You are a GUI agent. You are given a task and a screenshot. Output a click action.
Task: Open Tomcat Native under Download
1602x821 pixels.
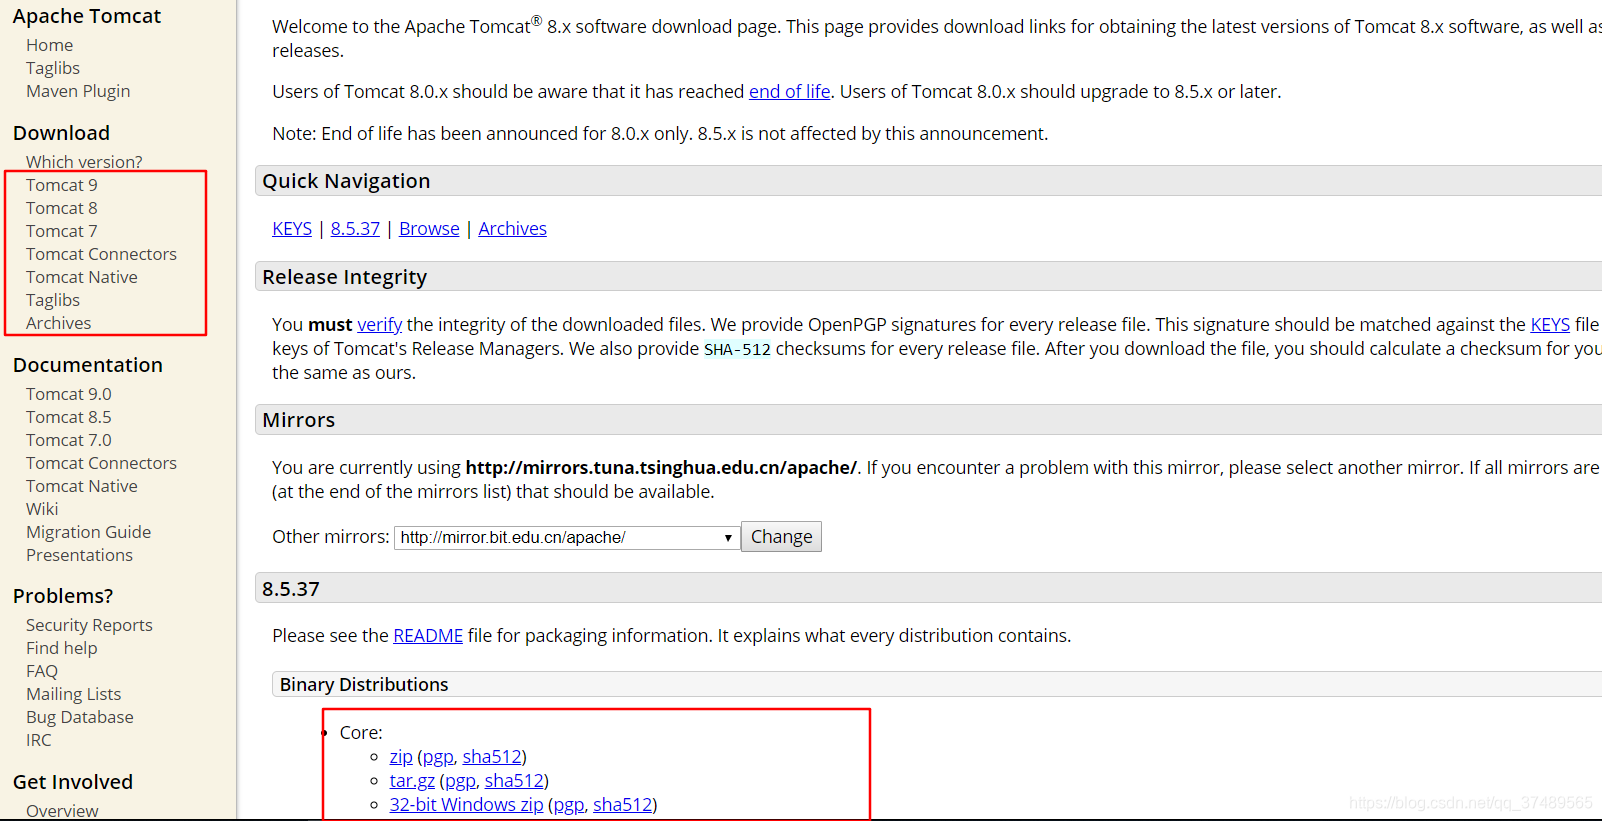coord(82,277)
